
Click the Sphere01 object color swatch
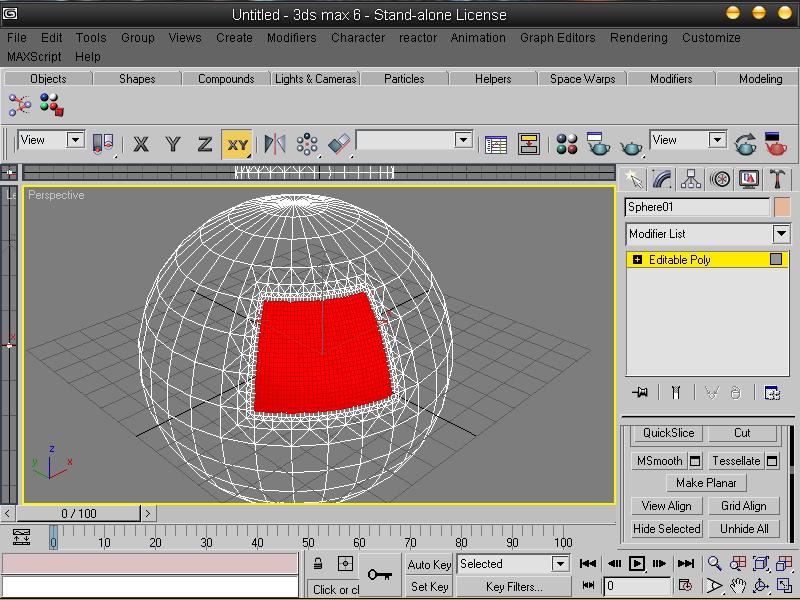click(782, 207)
